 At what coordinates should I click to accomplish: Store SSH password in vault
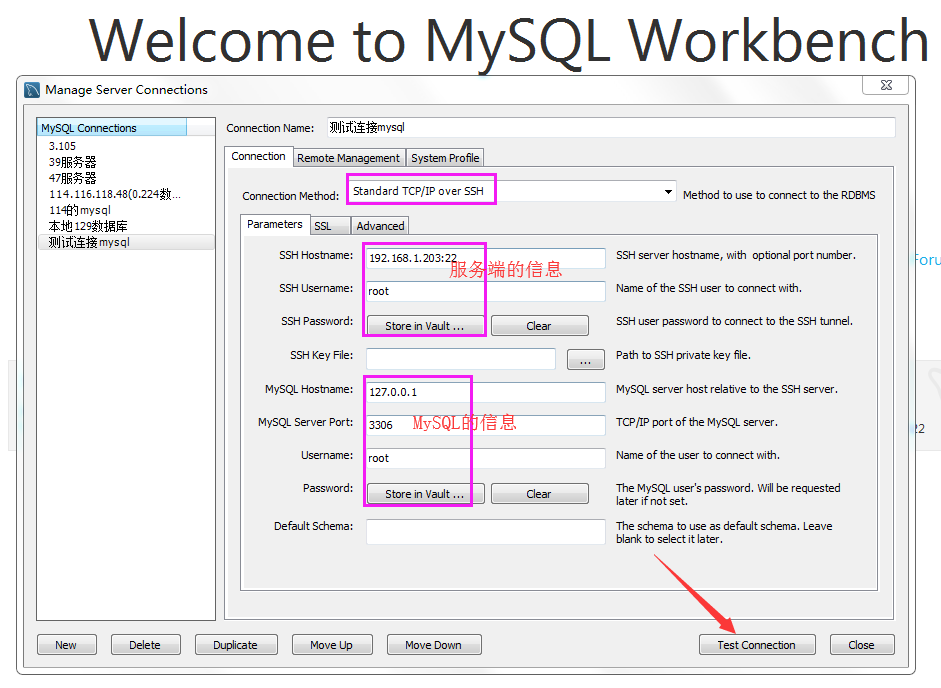pos(425,326)
